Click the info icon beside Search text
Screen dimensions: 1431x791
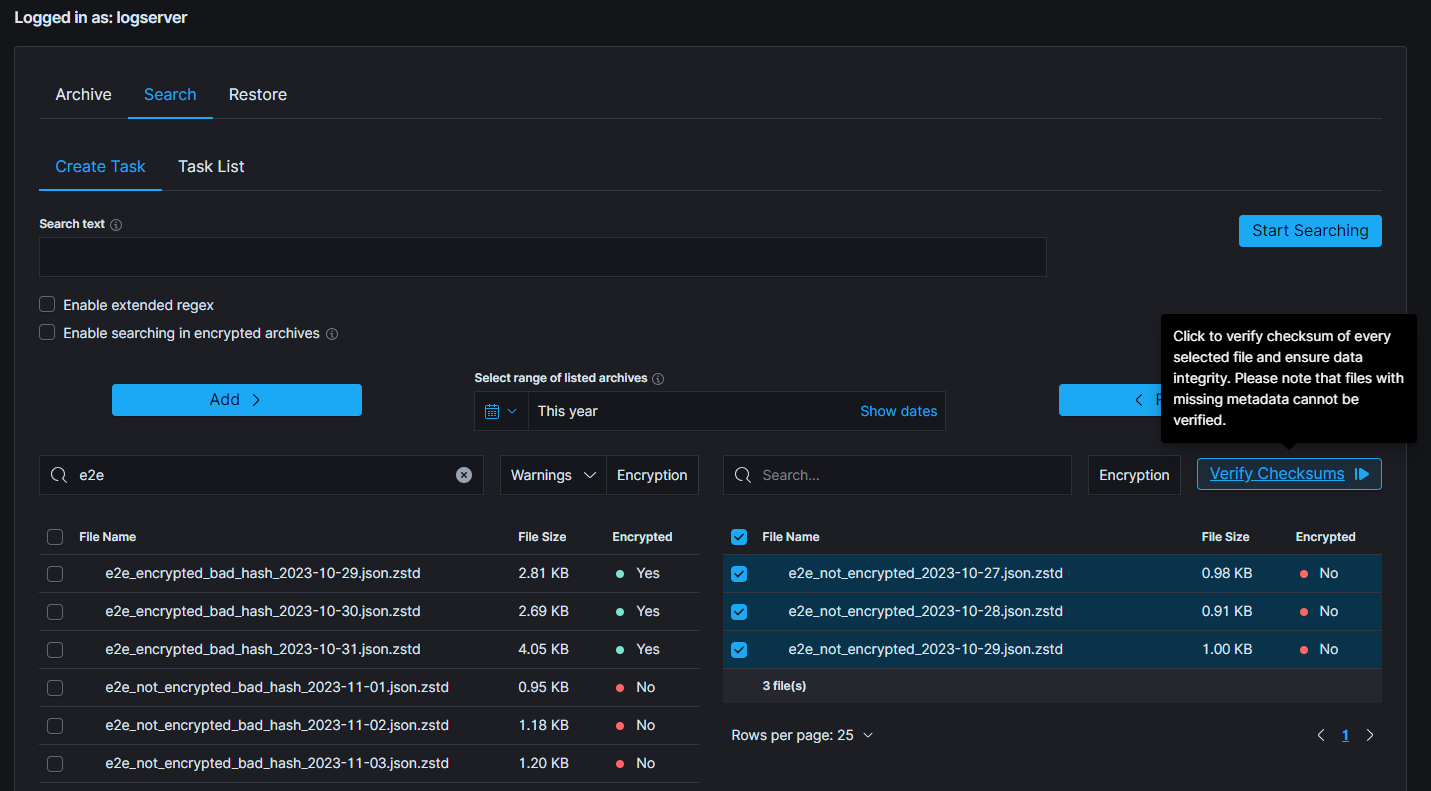116,225
